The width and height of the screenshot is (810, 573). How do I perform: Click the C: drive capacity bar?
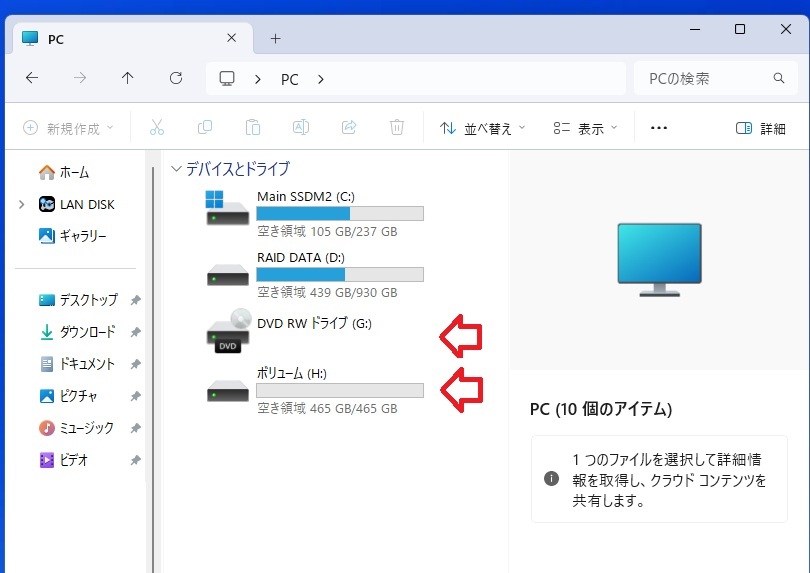click(x=340, y=213)
